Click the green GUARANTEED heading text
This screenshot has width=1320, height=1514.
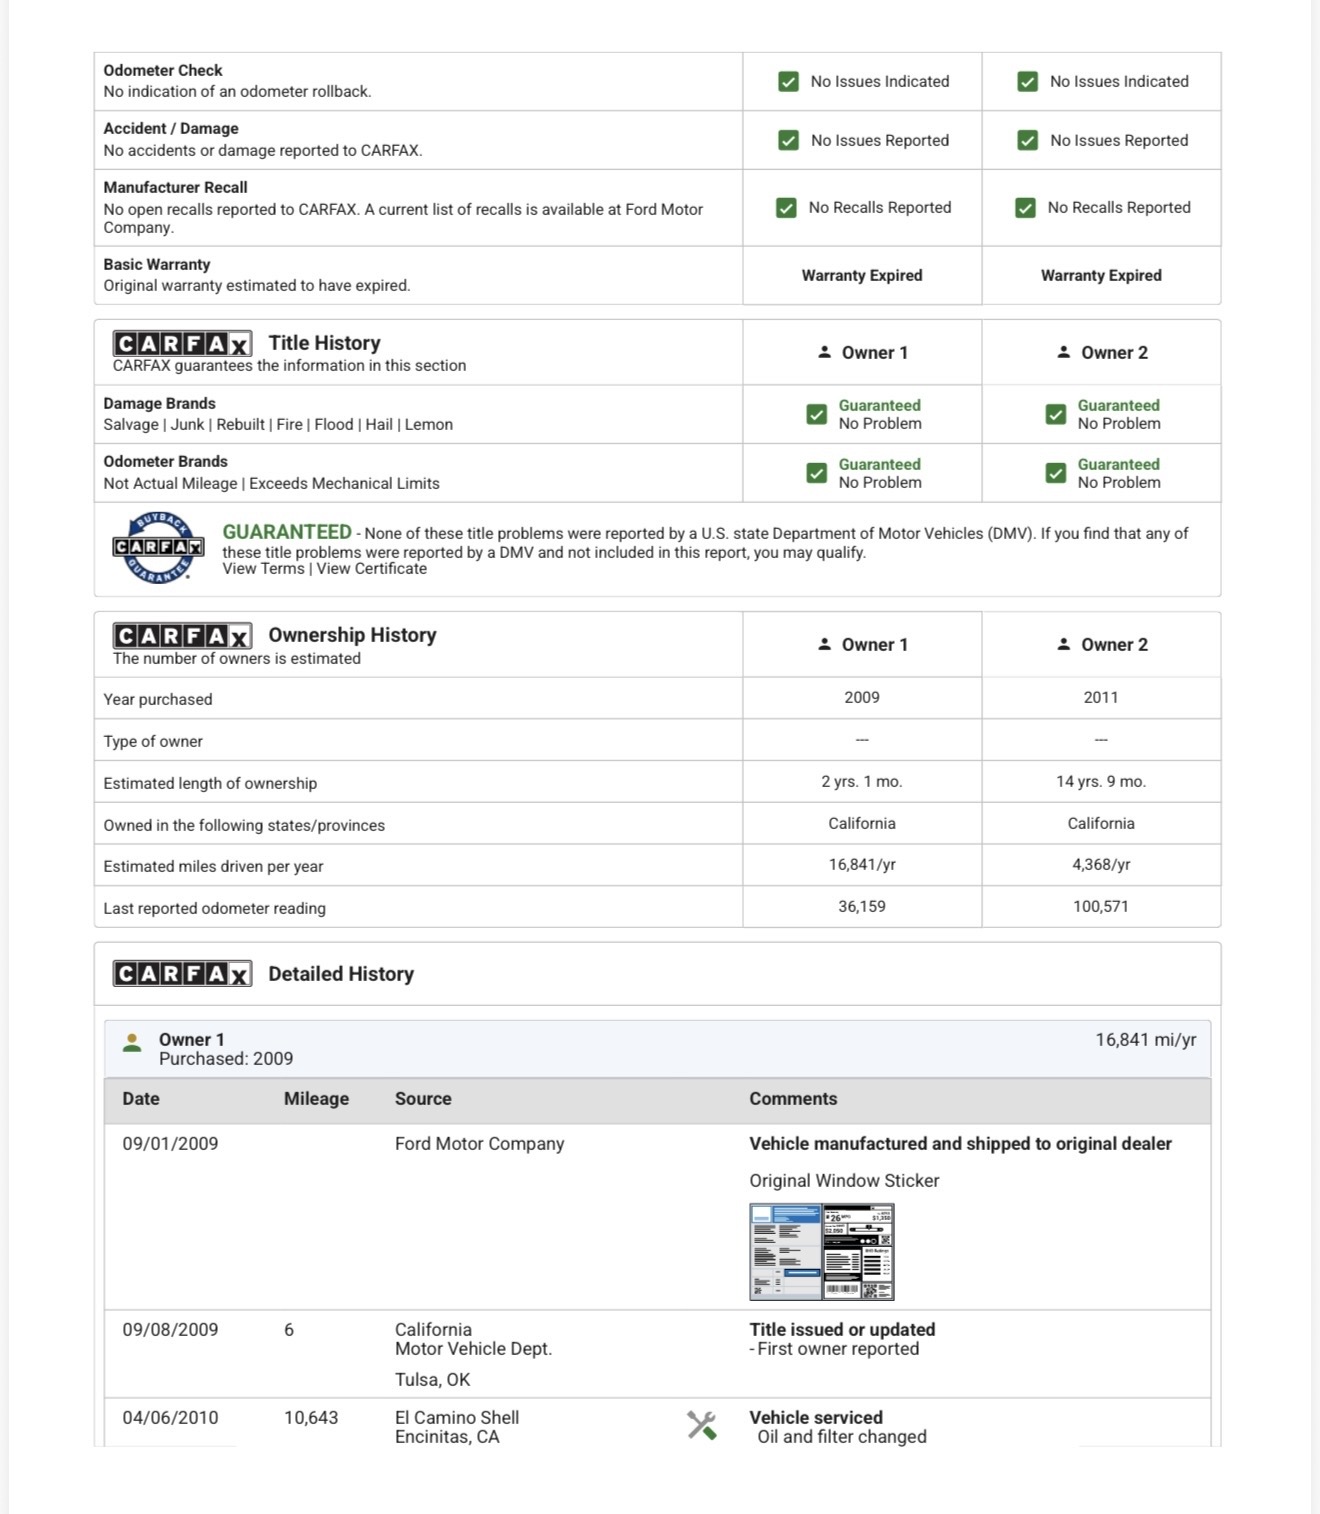[x=287, y=532]
